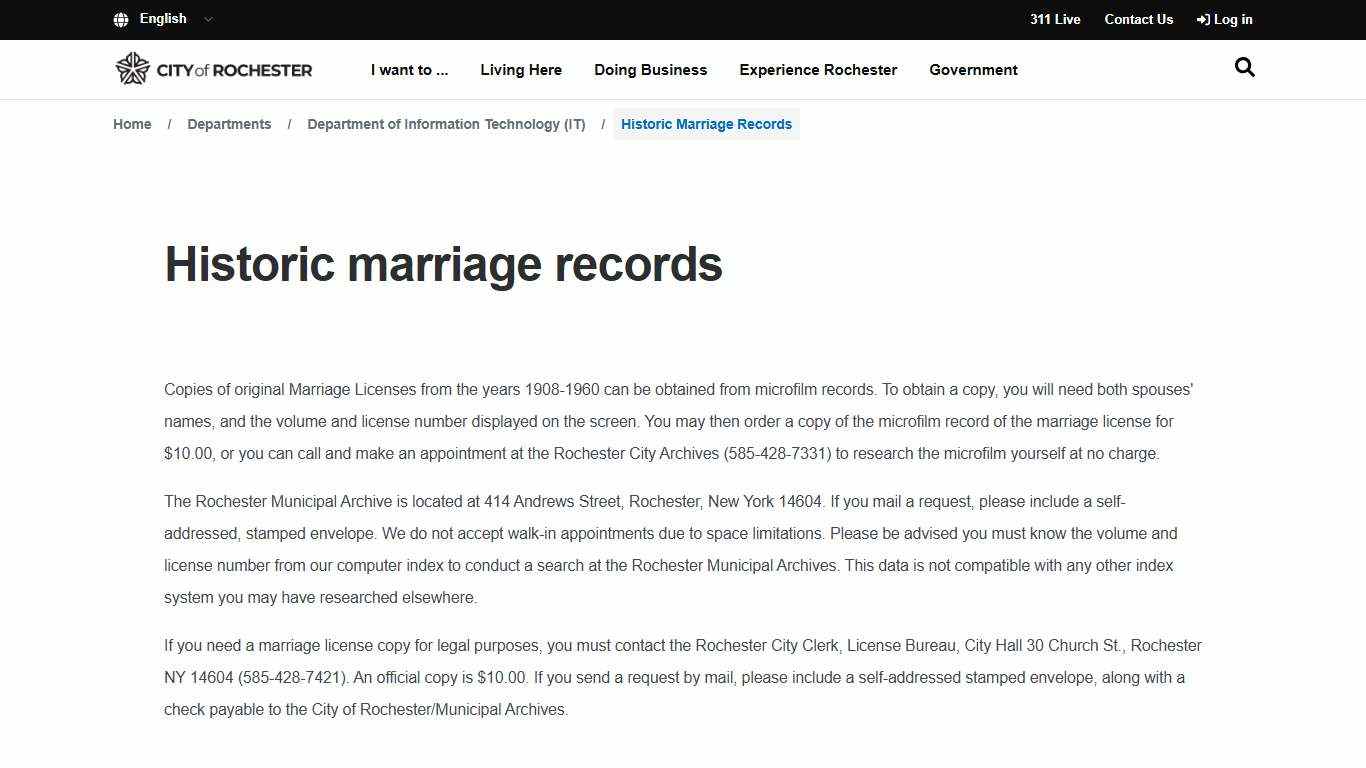Click the City of Rochester wordmark
Screen dimensions: 1366x768
click(233, 69)
